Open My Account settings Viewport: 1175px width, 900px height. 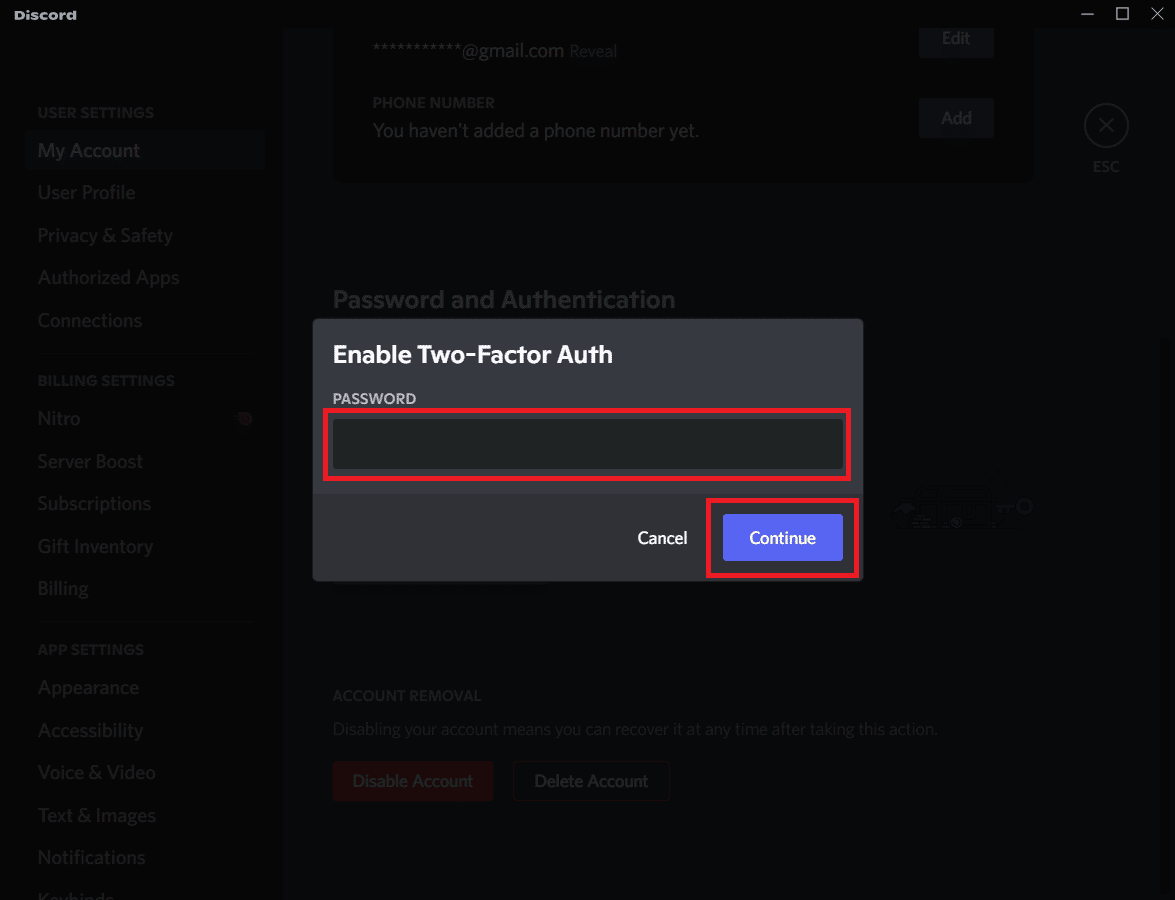coord(145,151)
